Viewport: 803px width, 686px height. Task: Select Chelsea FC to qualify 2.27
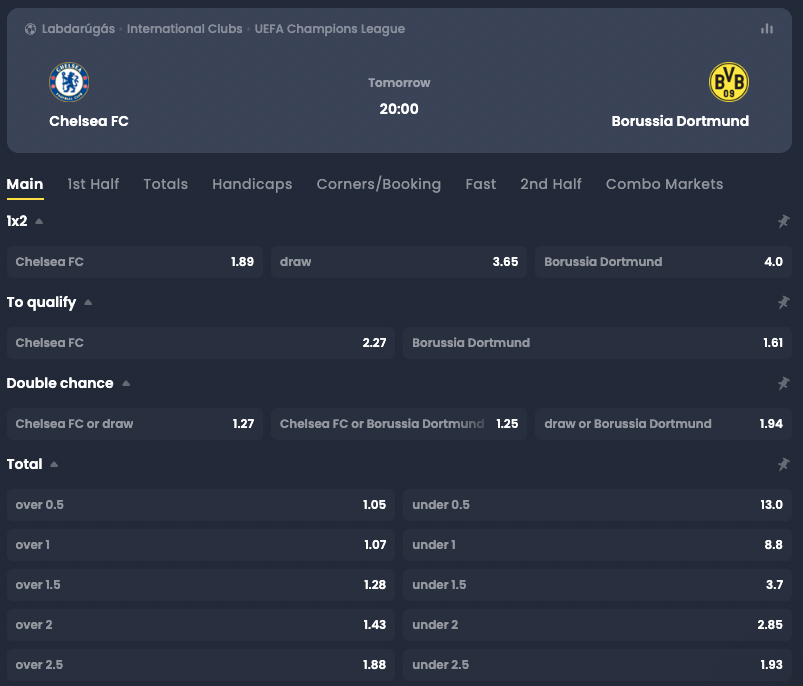pyautogui.click(x=201, y=343)
